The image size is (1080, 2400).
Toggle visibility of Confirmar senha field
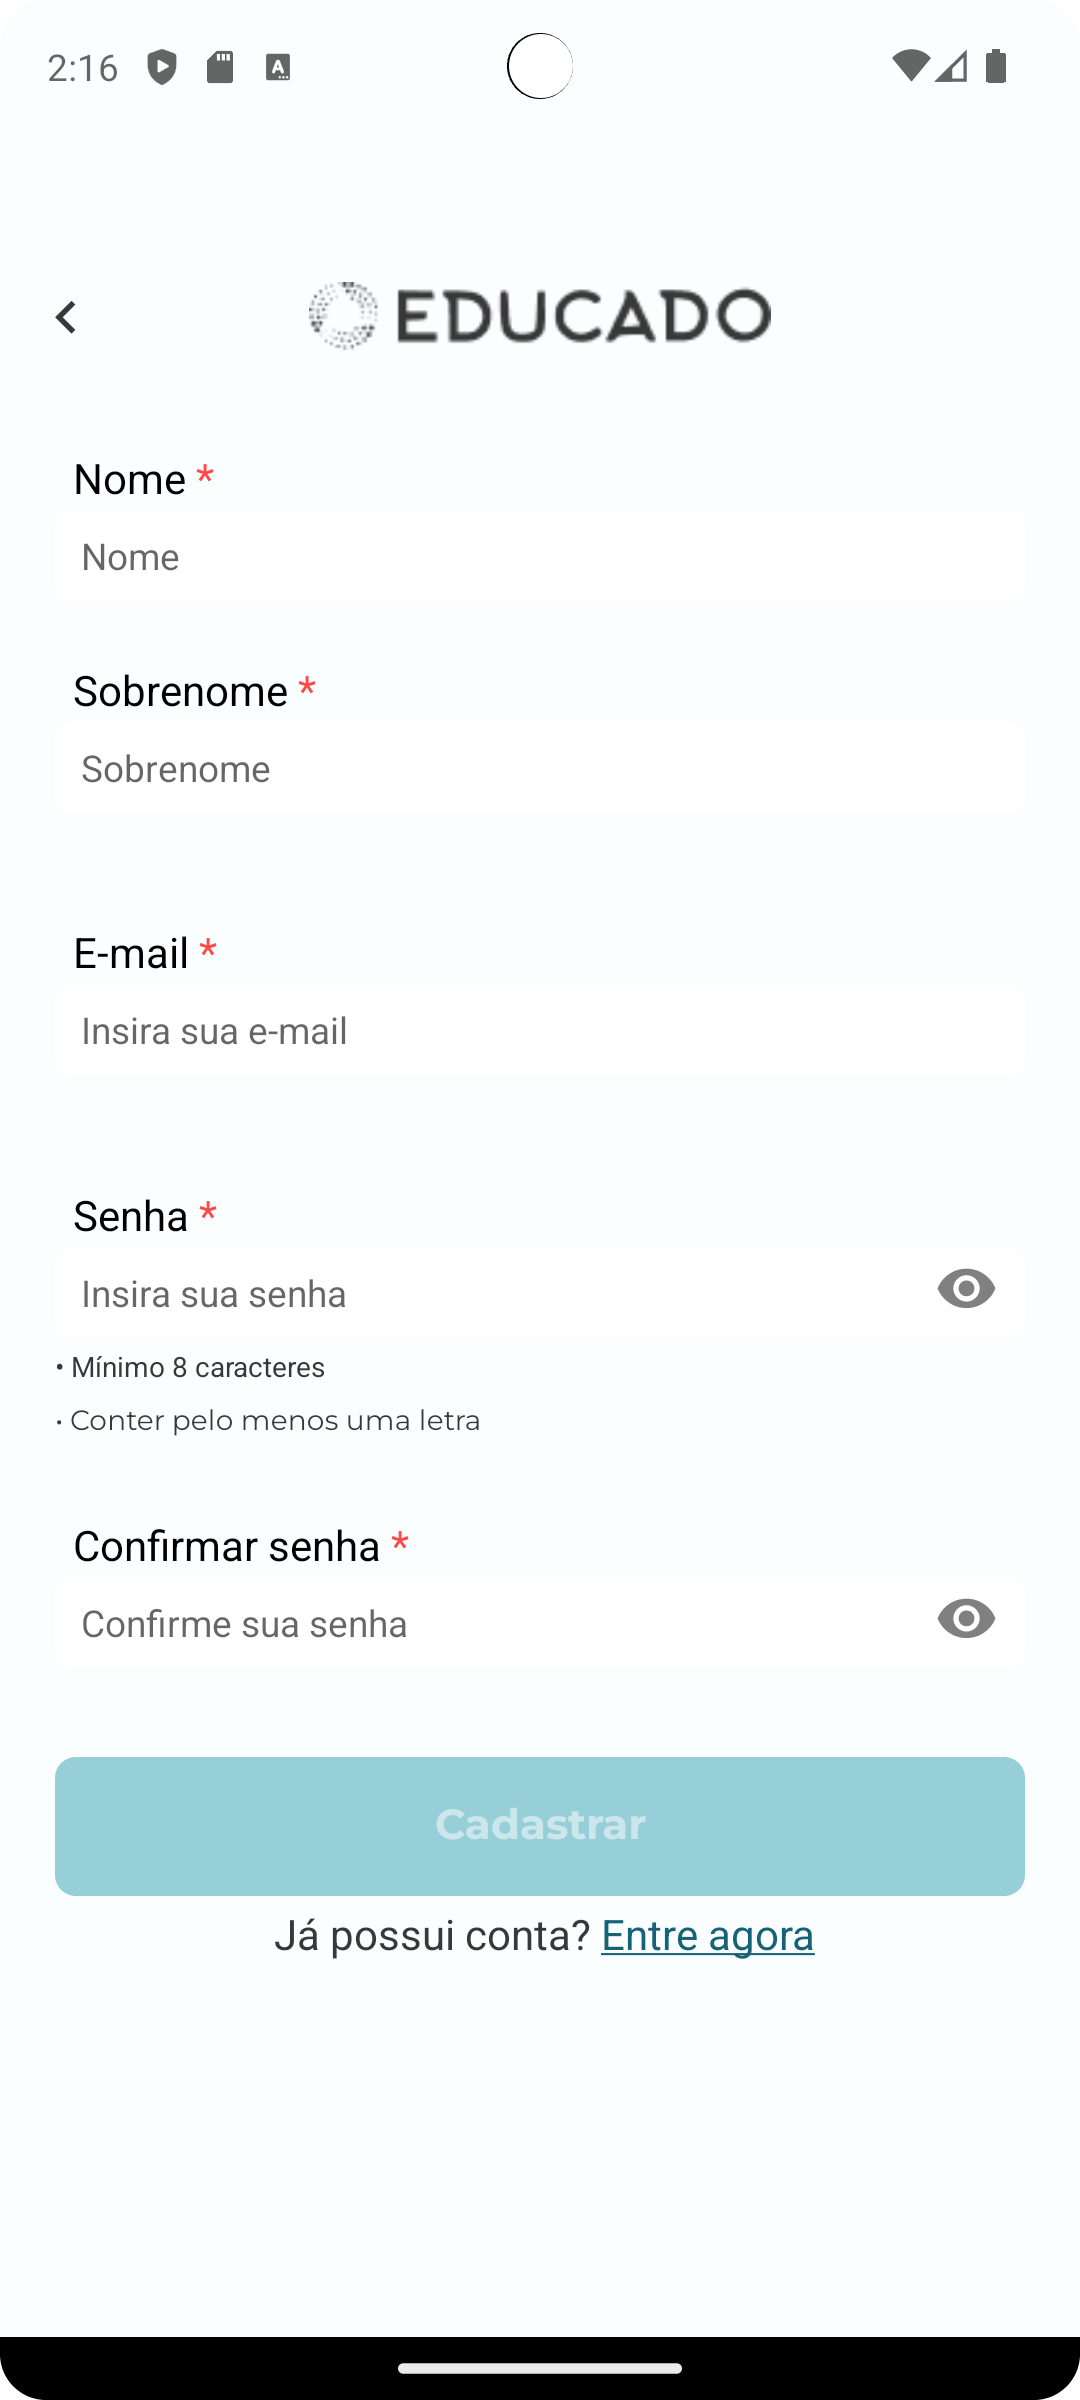pyautogui.click(x=966, y=1618)
